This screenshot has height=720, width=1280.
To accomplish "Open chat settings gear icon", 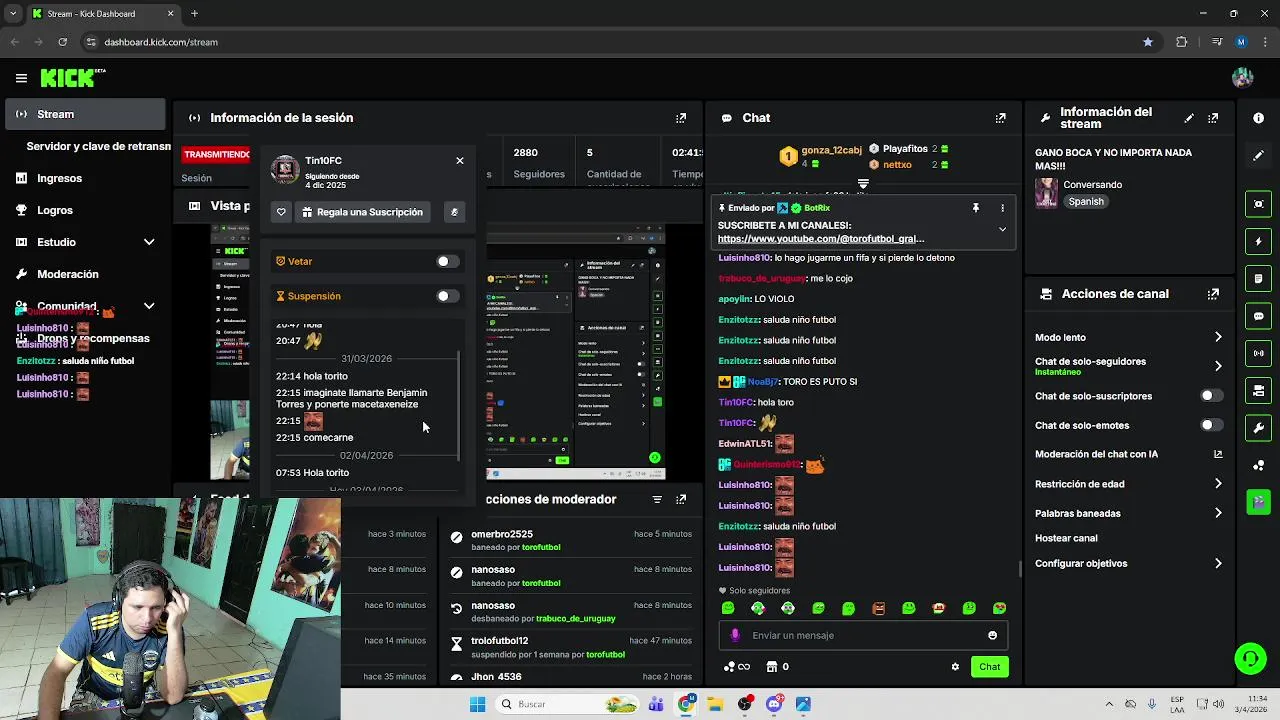I will (x=955, y=667).
